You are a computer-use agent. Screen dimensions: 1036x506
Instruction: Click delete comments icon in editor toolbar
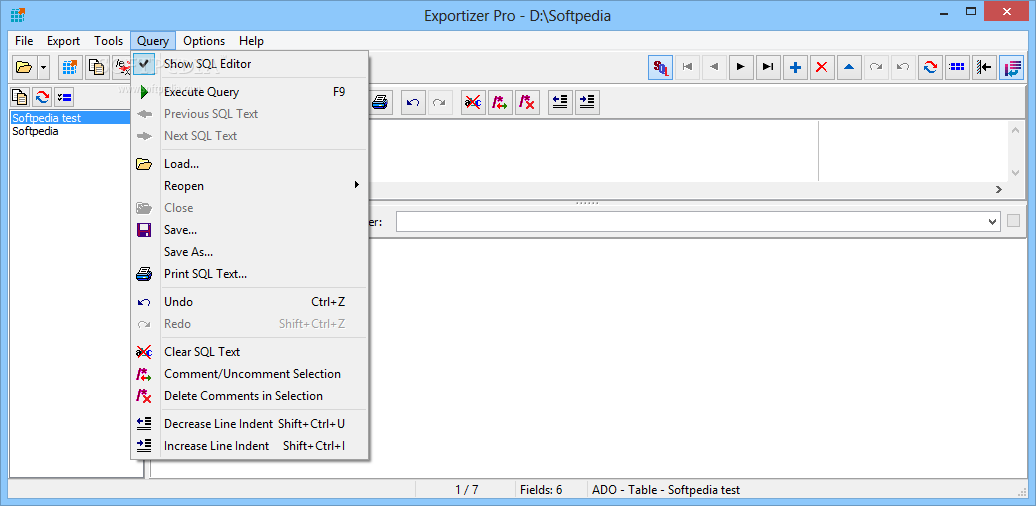pyautogui.click(x=527, y=102)
